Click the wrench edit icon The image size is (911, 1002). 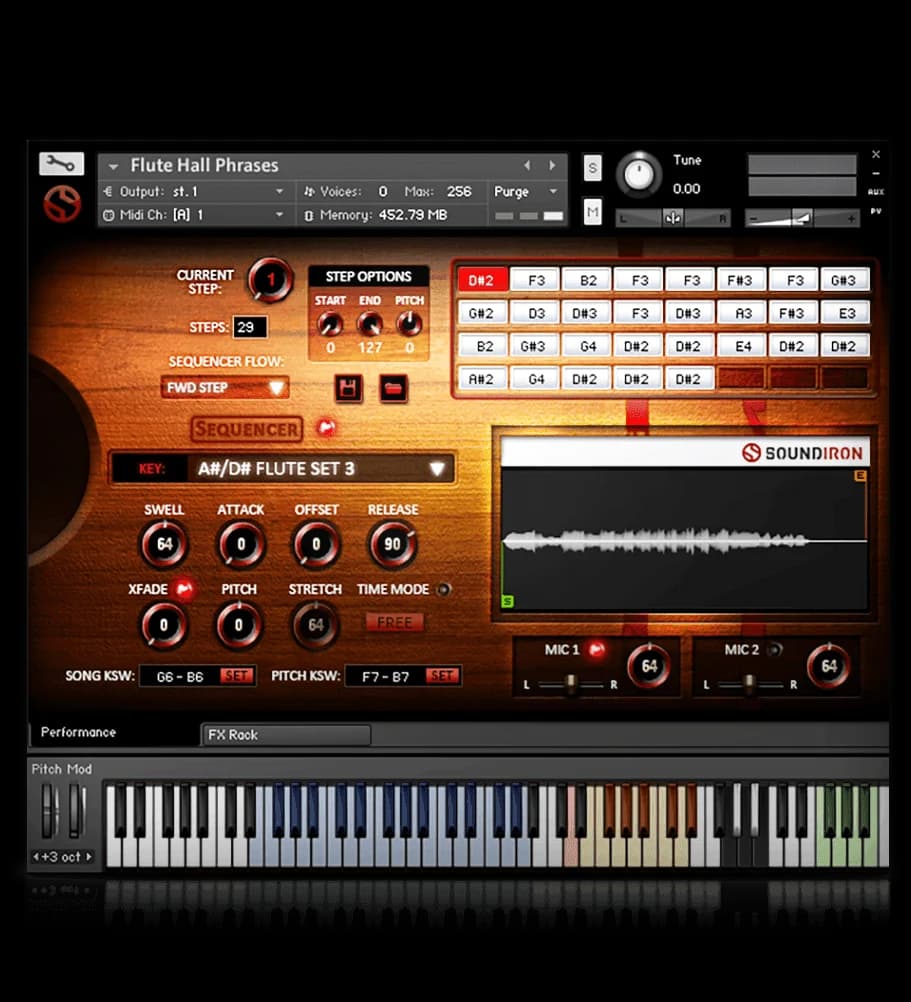[61, 164]
